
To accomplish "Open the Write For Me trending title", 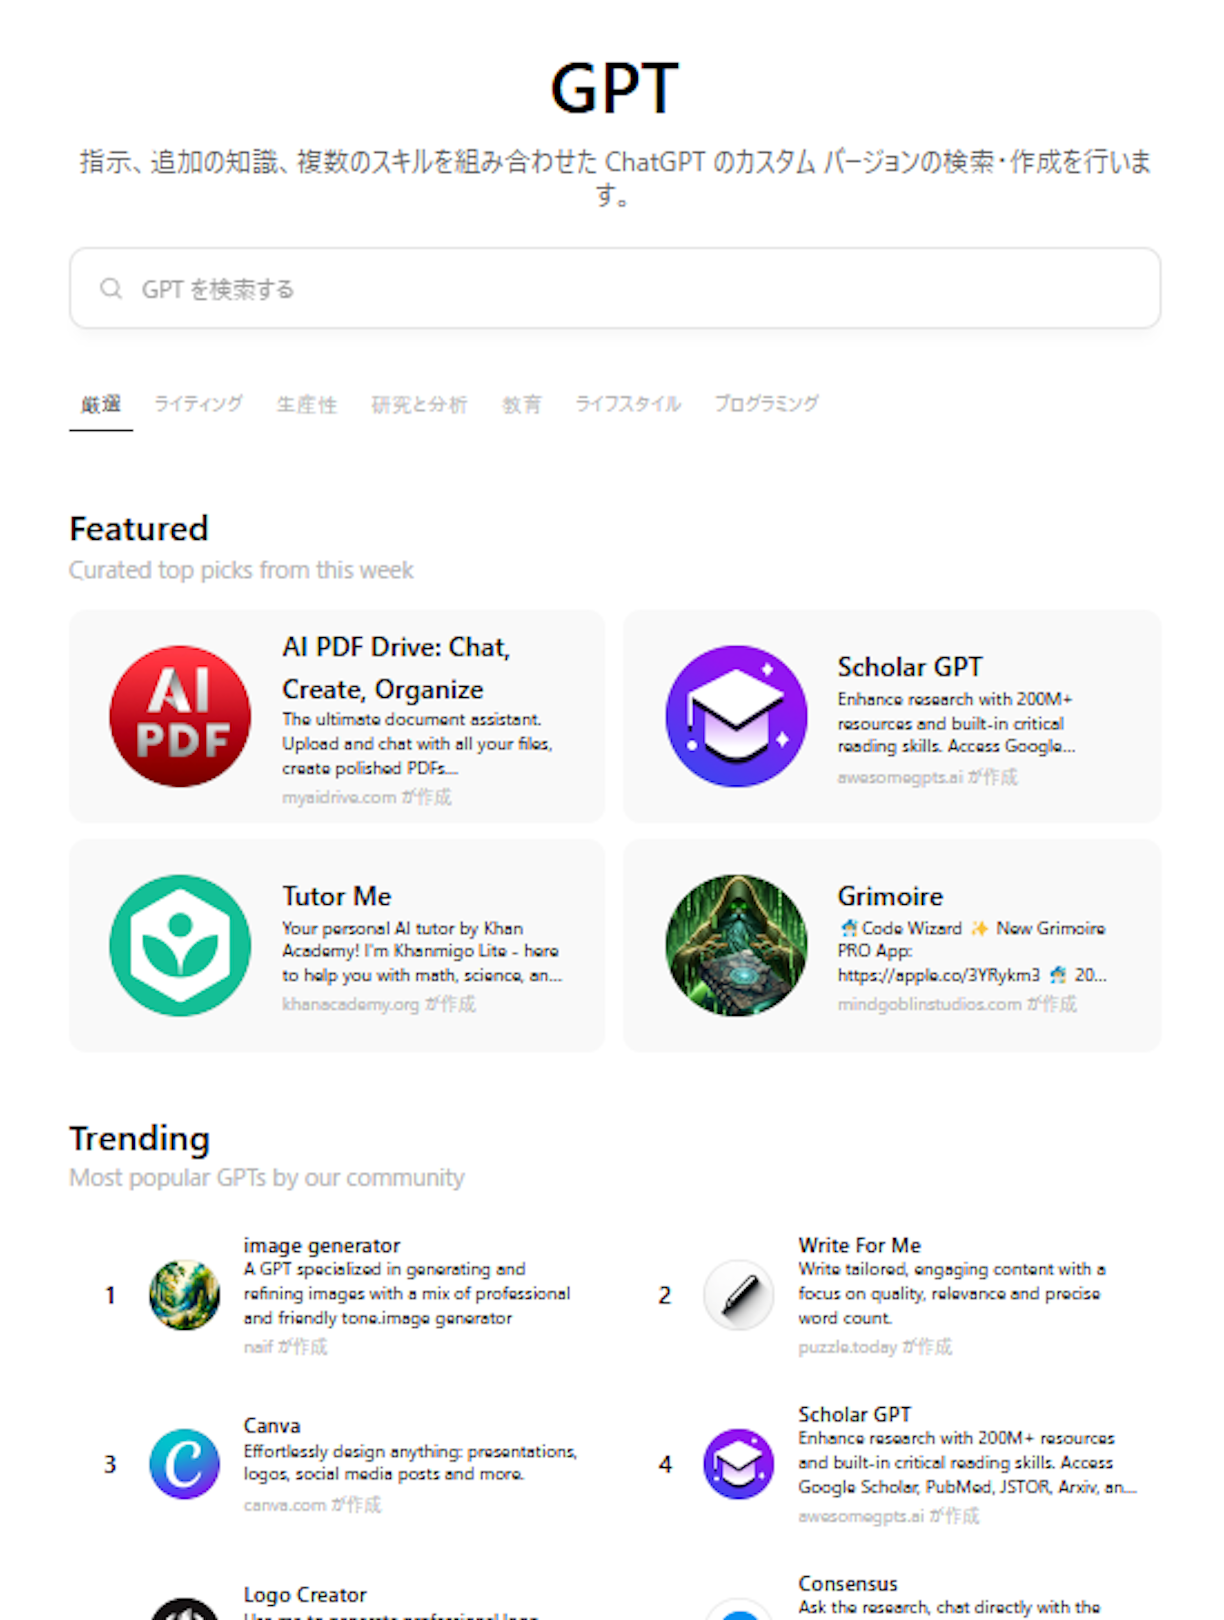I will pos(859,1245).
